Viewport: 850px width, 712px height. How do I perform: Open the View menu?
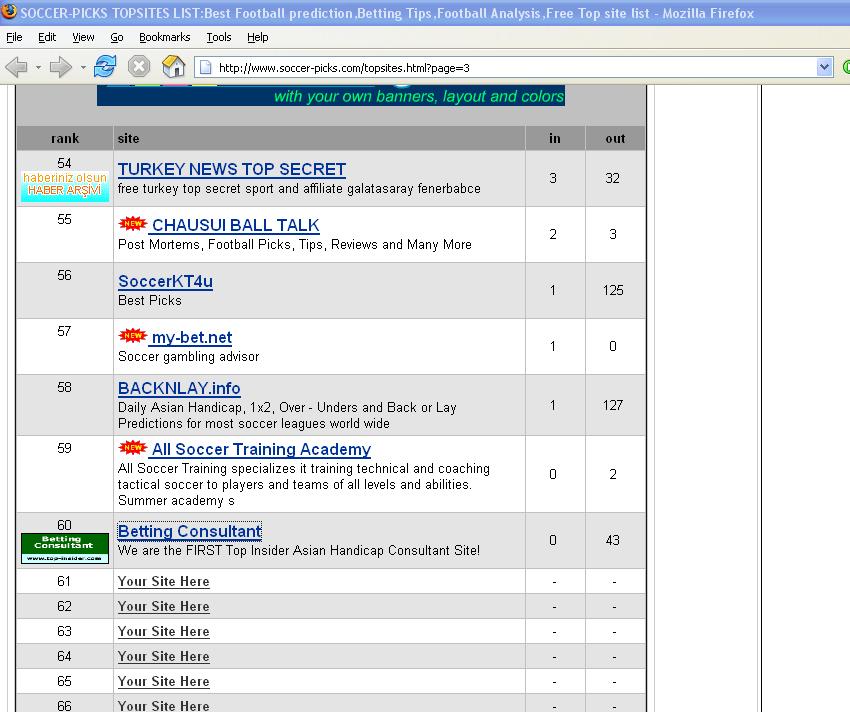(x=83, y=37)
